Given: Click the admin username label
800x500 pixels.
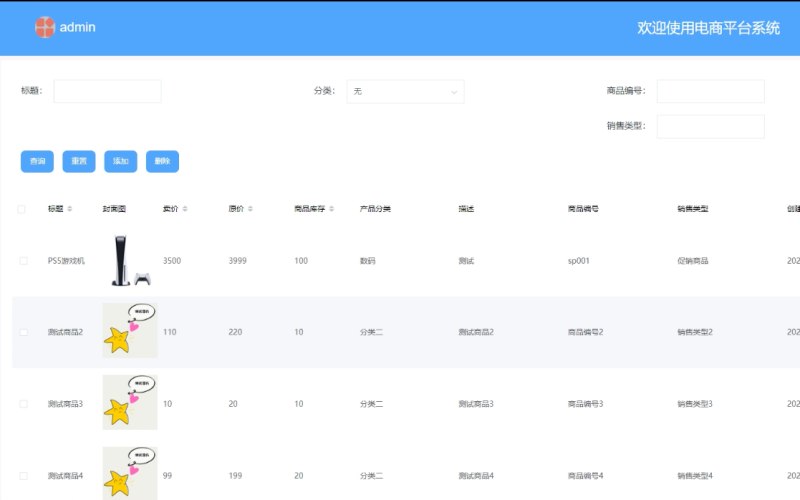Looking at the screenshot, I should pos(78,27).
